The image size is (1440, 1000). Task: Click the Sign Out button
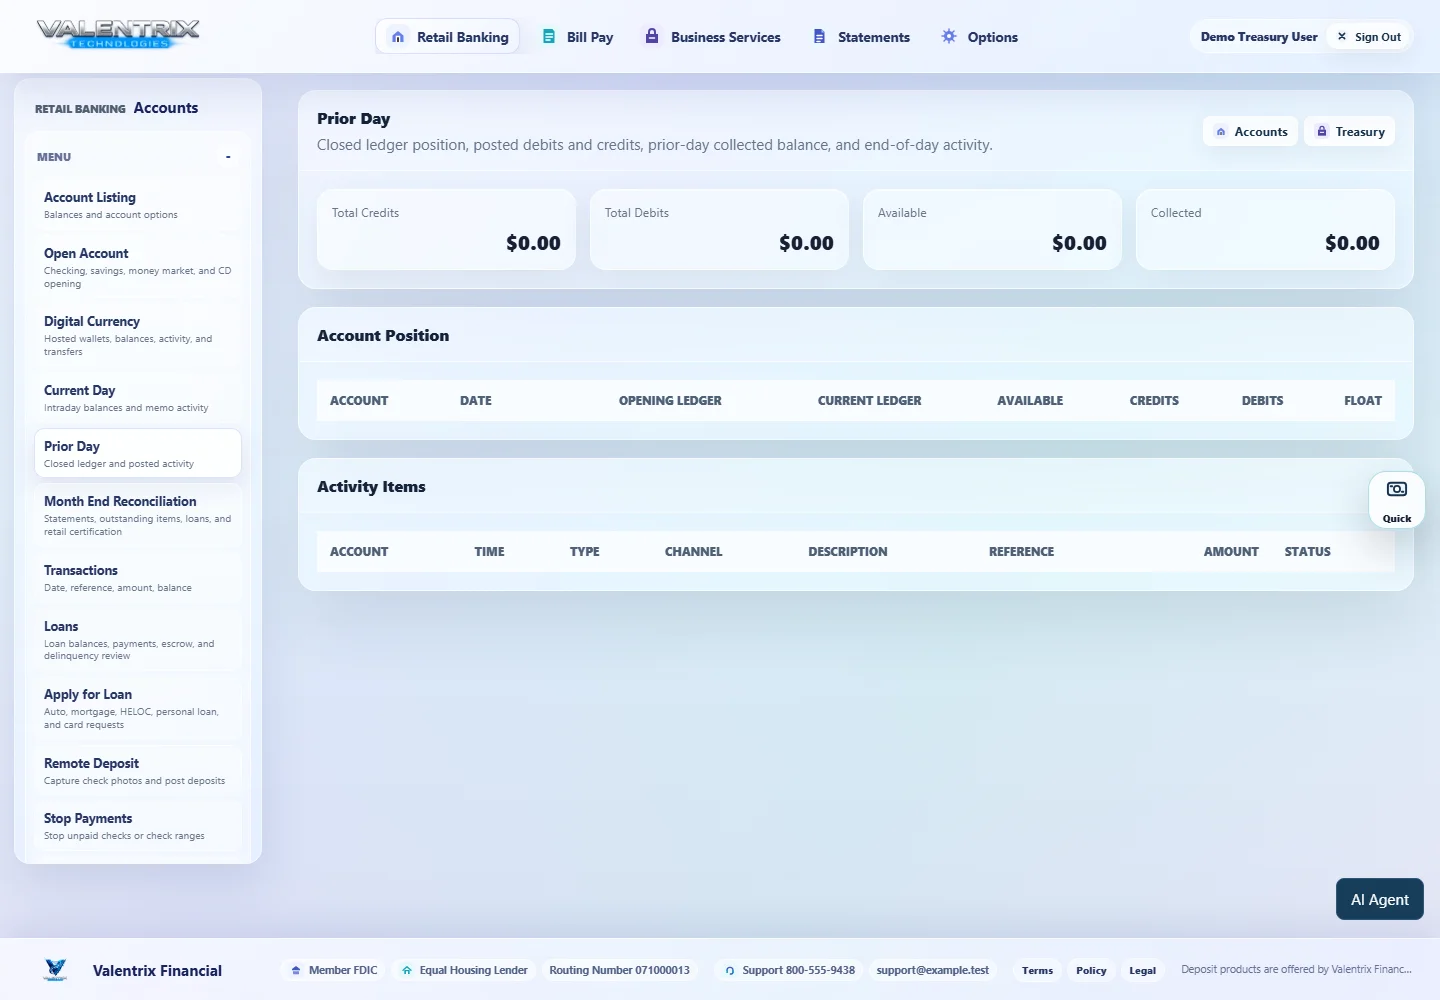(1369, 37)
